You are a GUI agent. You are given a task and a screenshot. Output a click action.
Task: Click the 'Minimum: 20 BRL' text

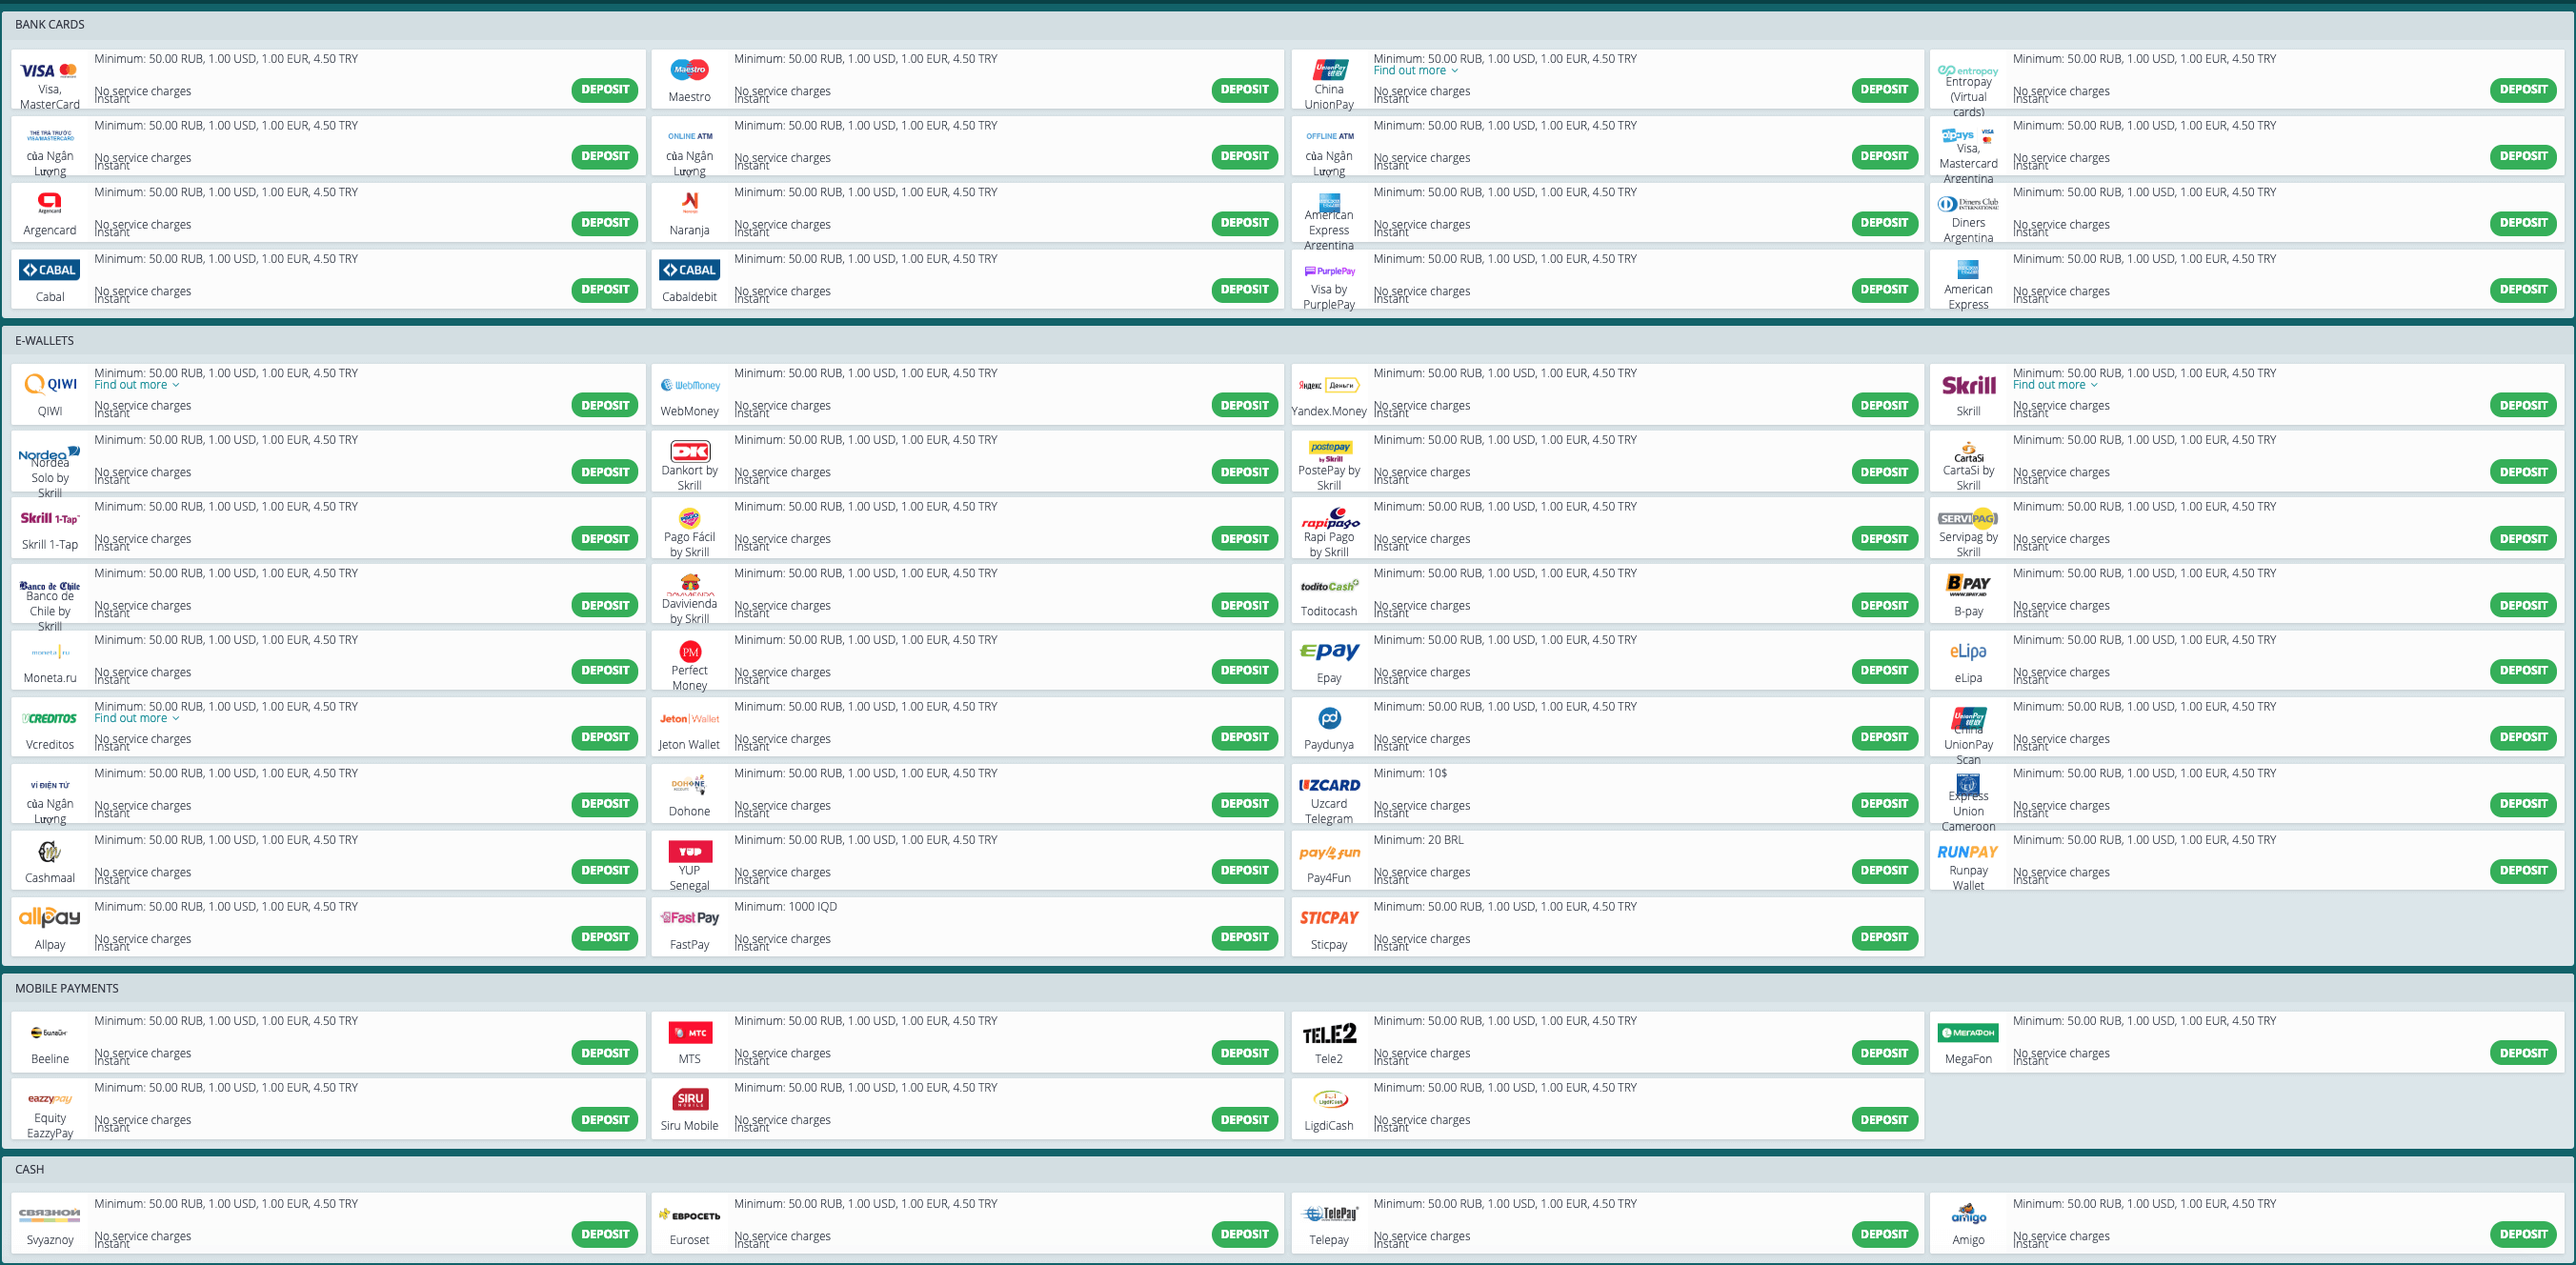(x=1418, y=840)
